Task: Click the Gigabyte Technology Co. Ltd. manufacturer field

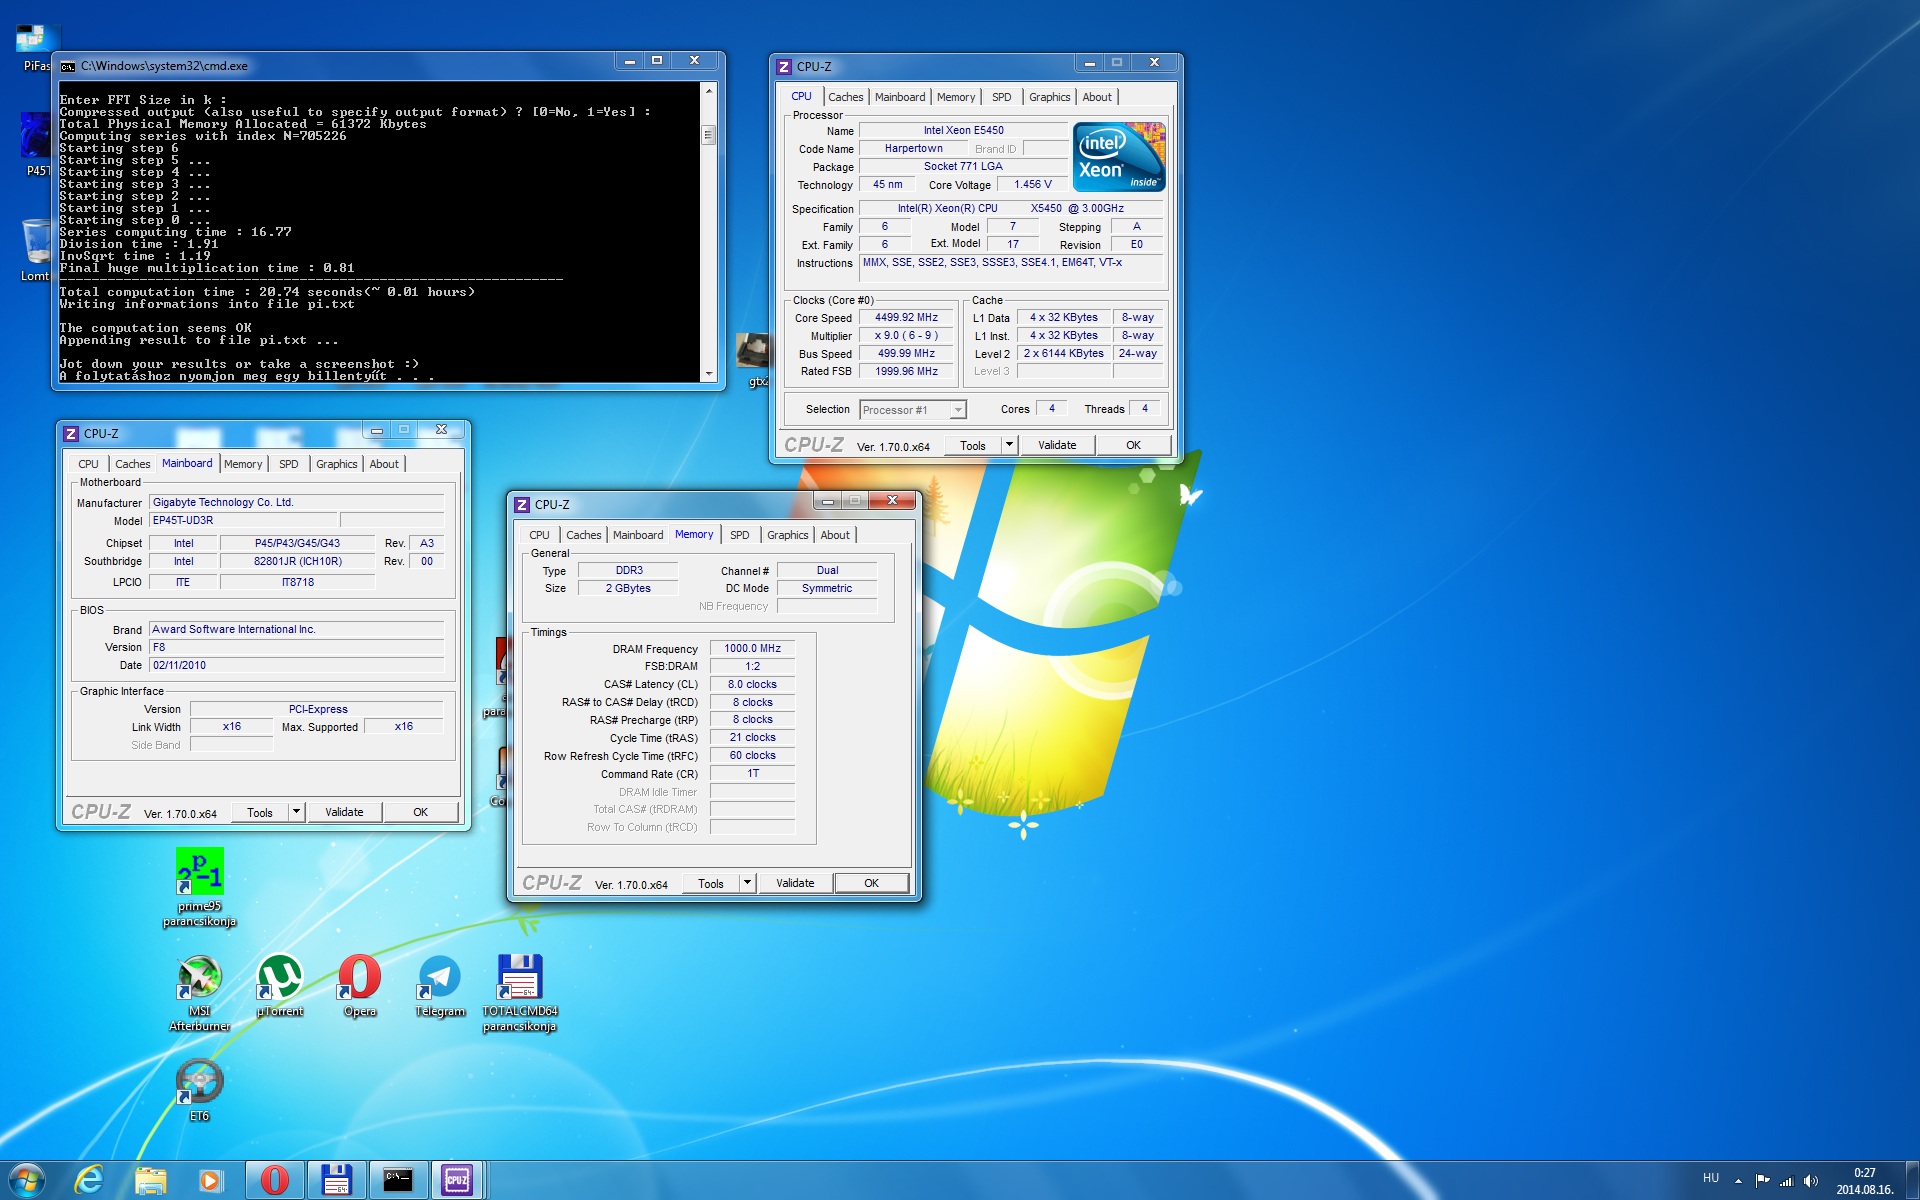Action: point(296,503)
